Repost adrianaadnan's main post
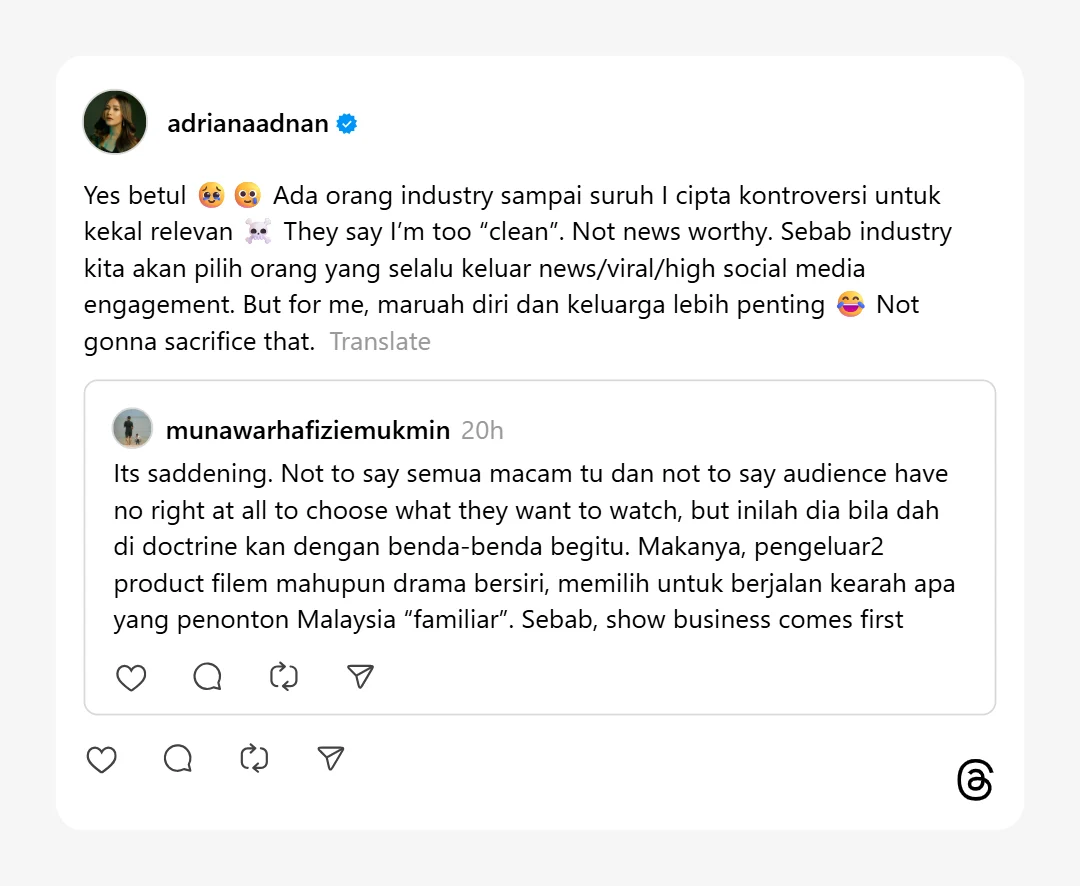 (x=254, y=759)
